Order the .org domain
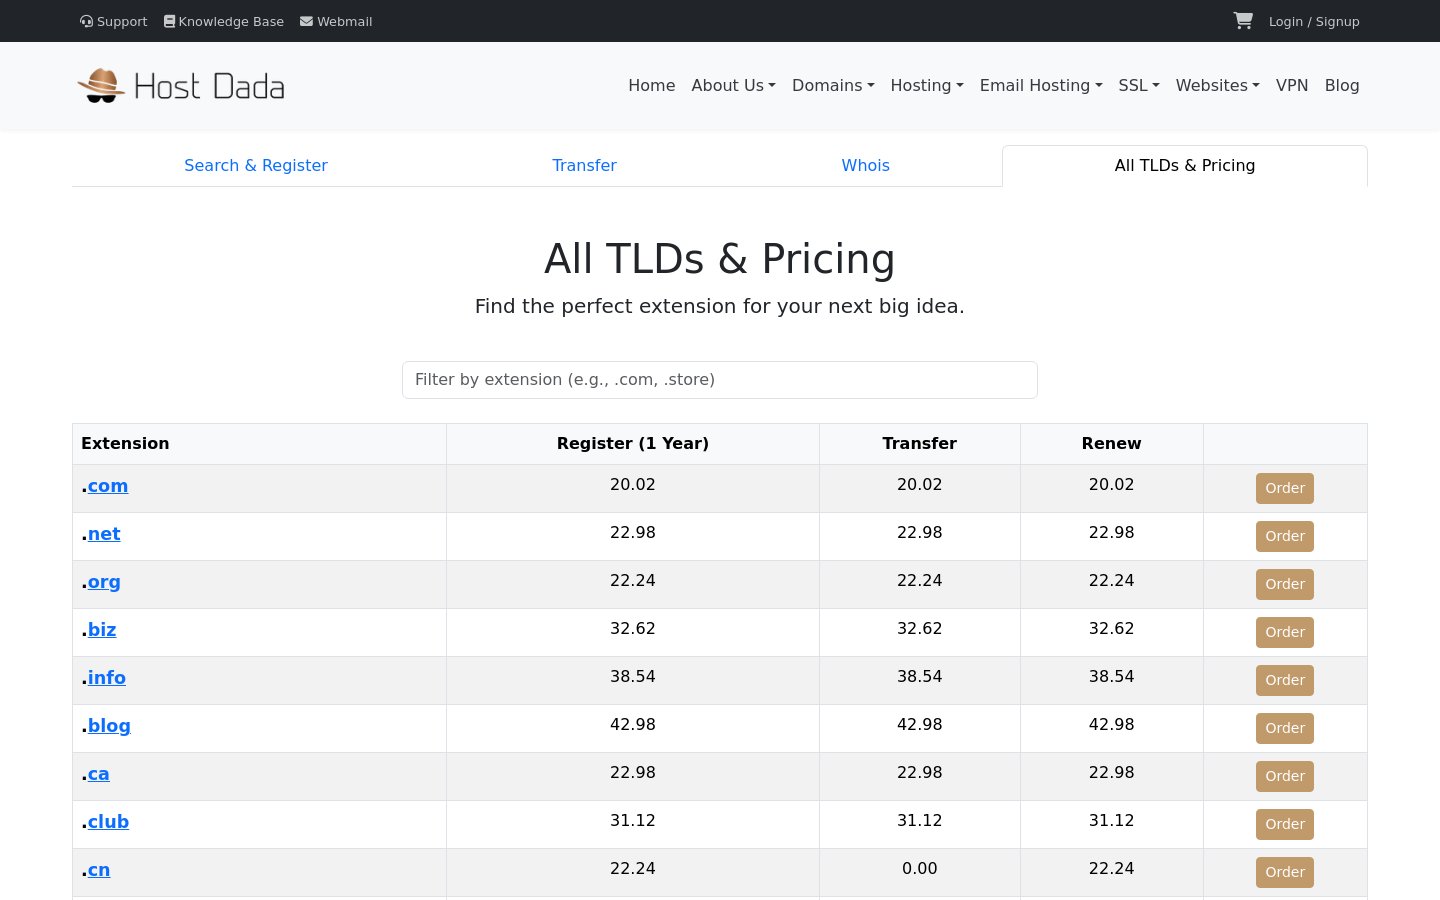The width and height of the screenshot is (1440, 900). coord(1285,584)
